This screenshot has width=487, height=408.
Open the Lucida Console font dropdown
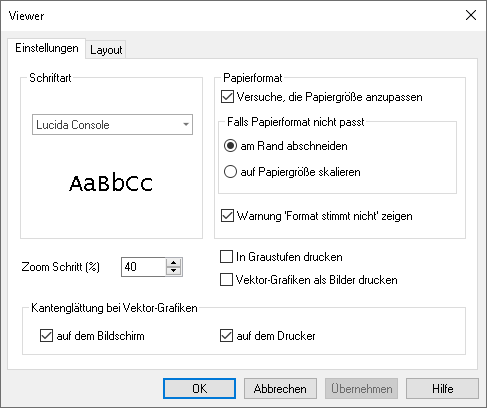[x=112, y=125]
